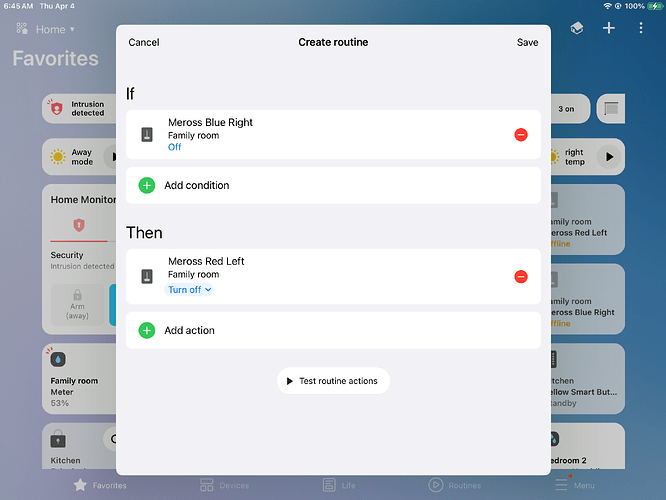Run Test routine actions
Viewport: 666px width, 500px height.
click(x=333, y=381)
